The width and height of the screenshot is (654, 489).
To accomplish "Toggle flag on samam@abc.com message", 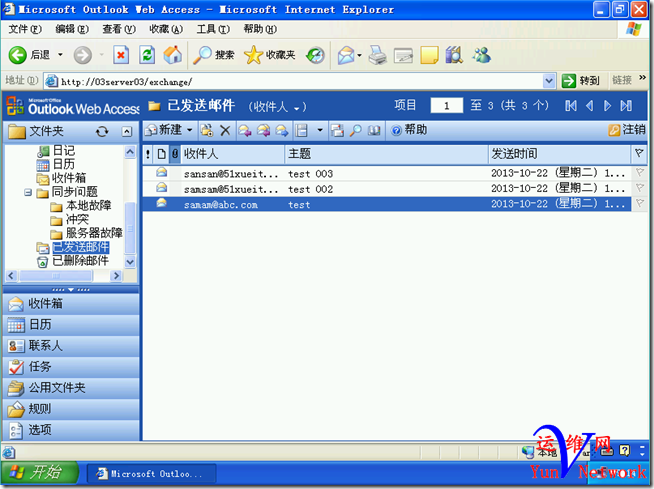I will (x=639, y=203).
